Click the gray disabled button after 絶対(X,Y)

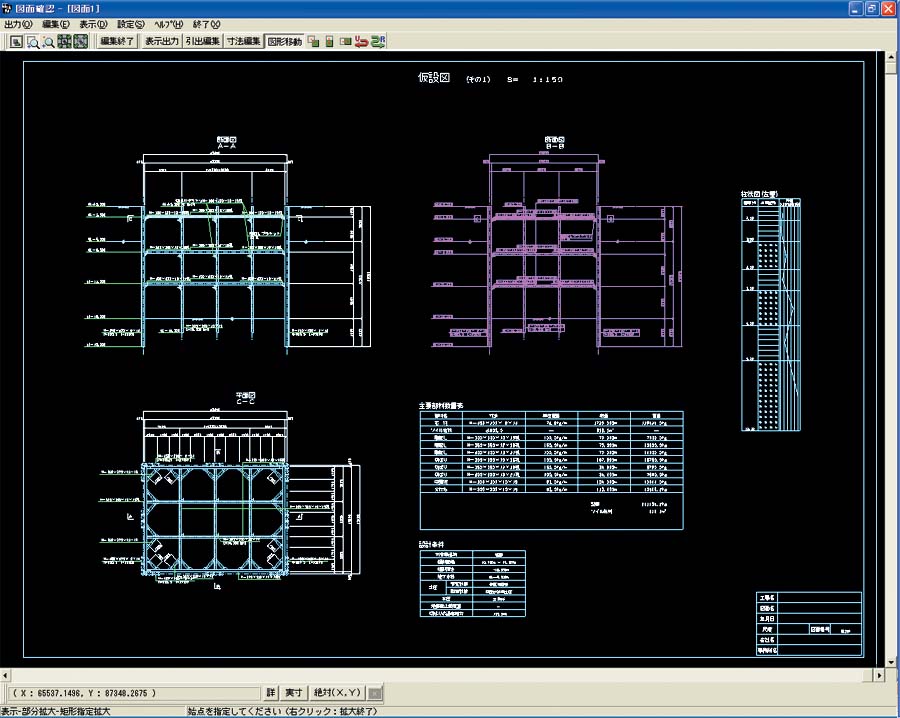[375, 693]
